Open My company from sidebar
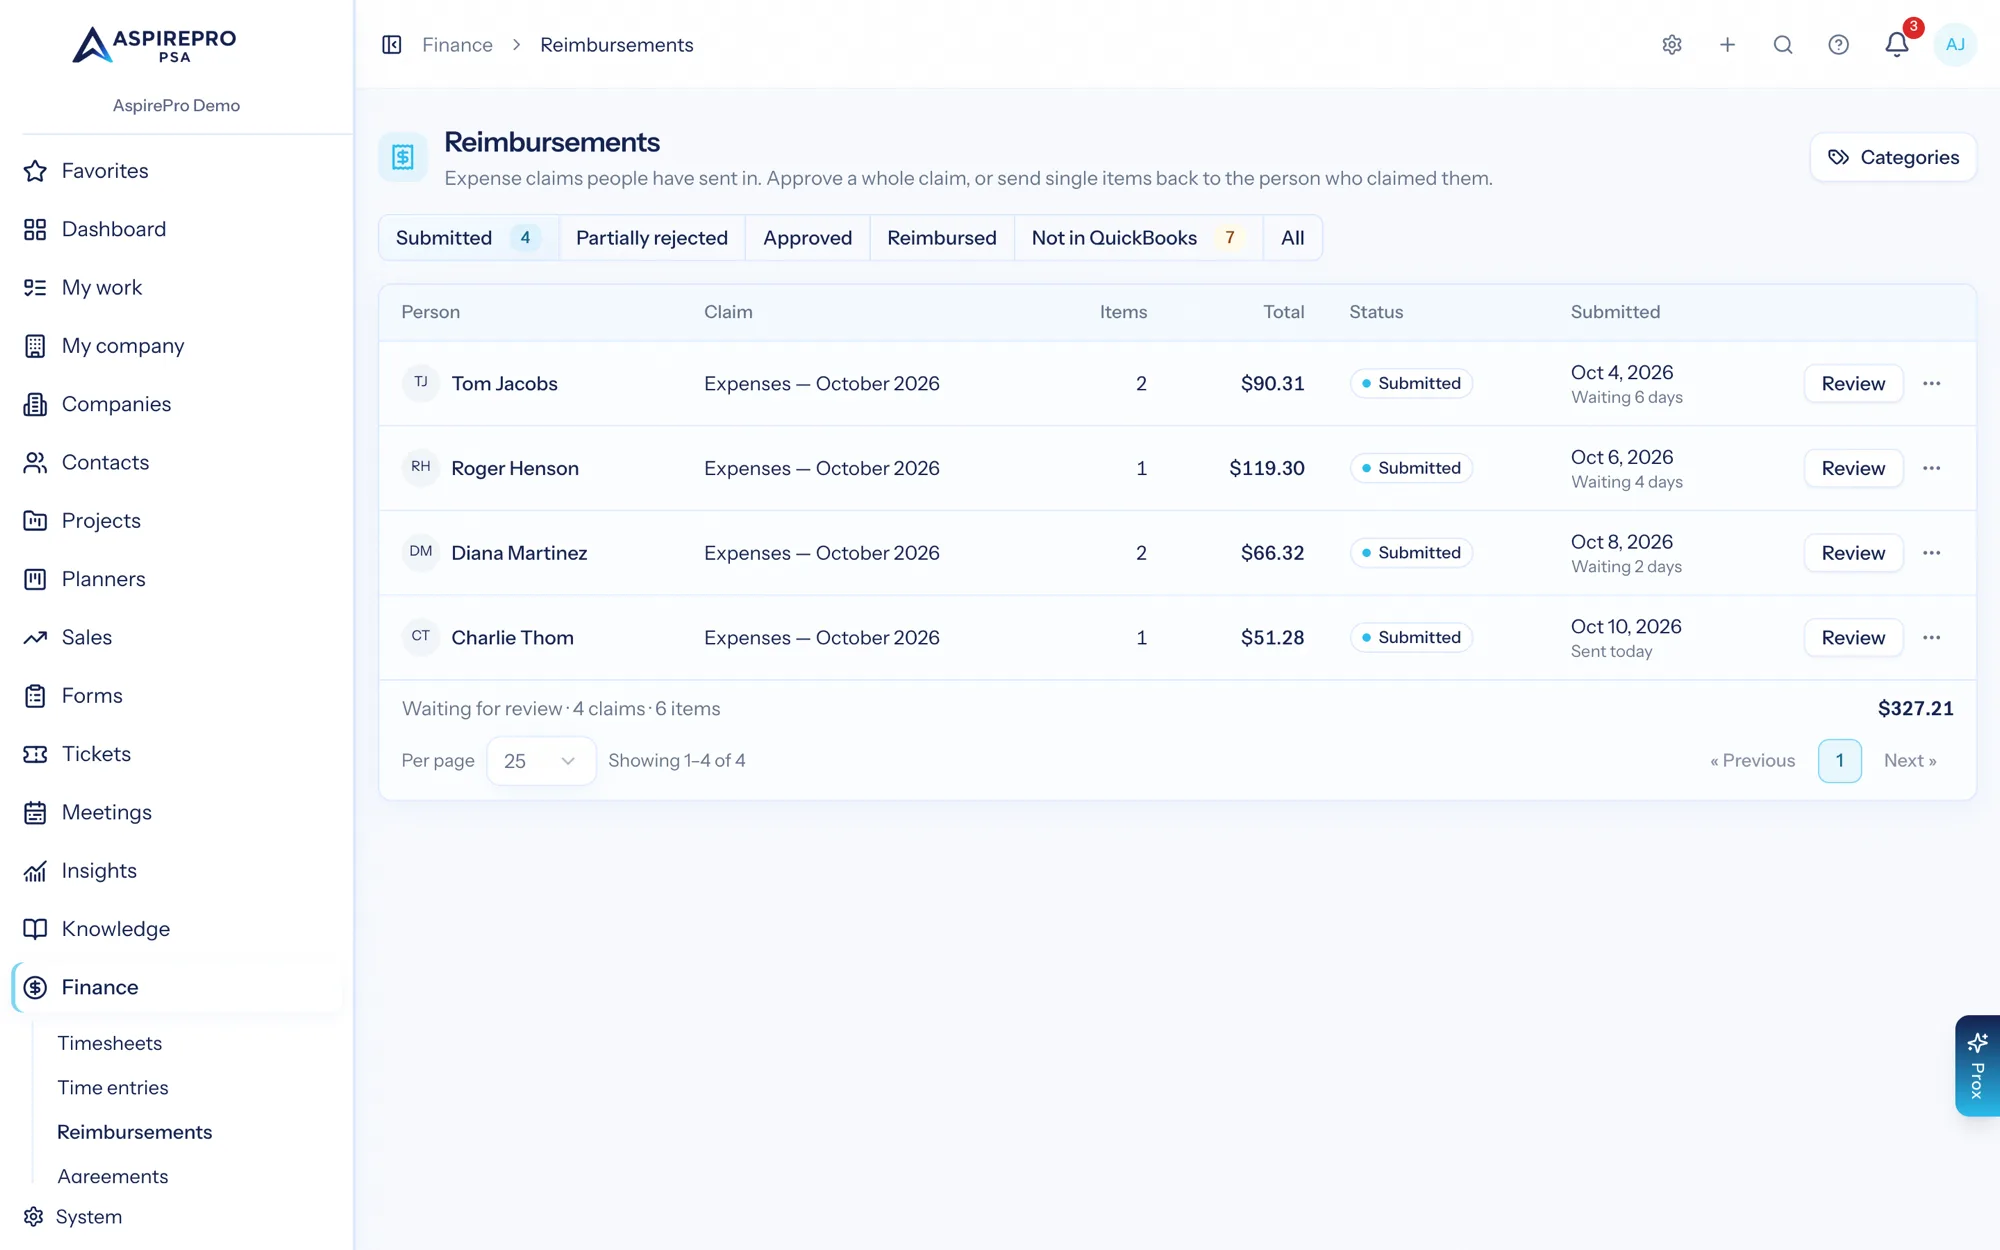 176,346
